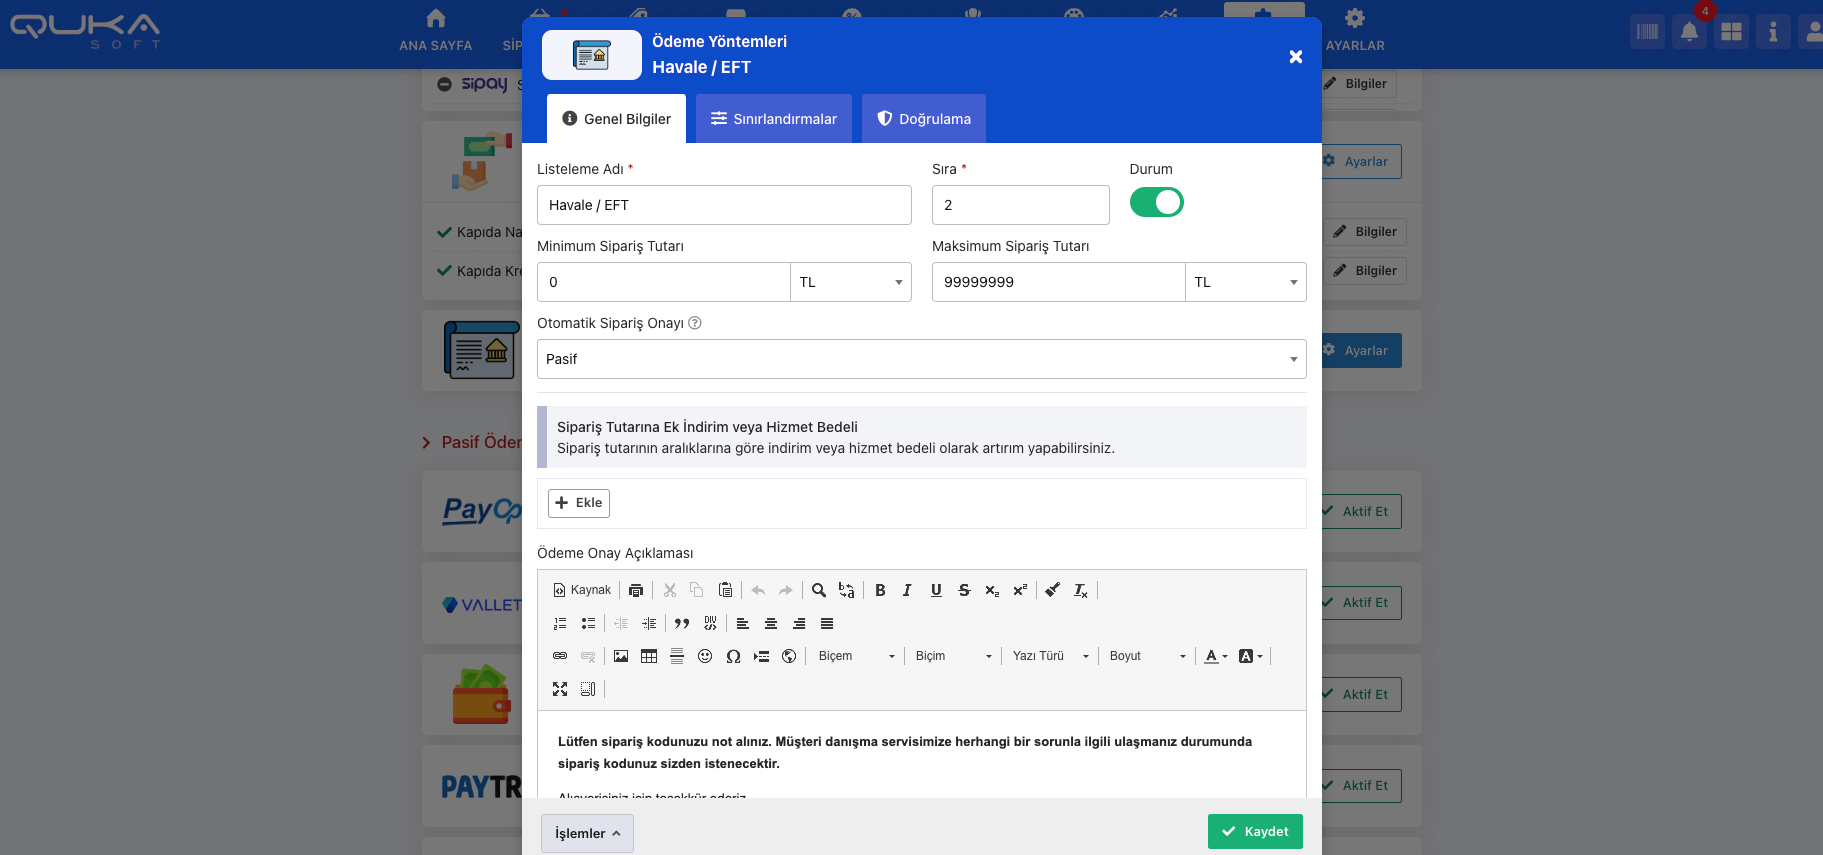Insert an image into the description

pyautogui.click(x=621, y=656)
